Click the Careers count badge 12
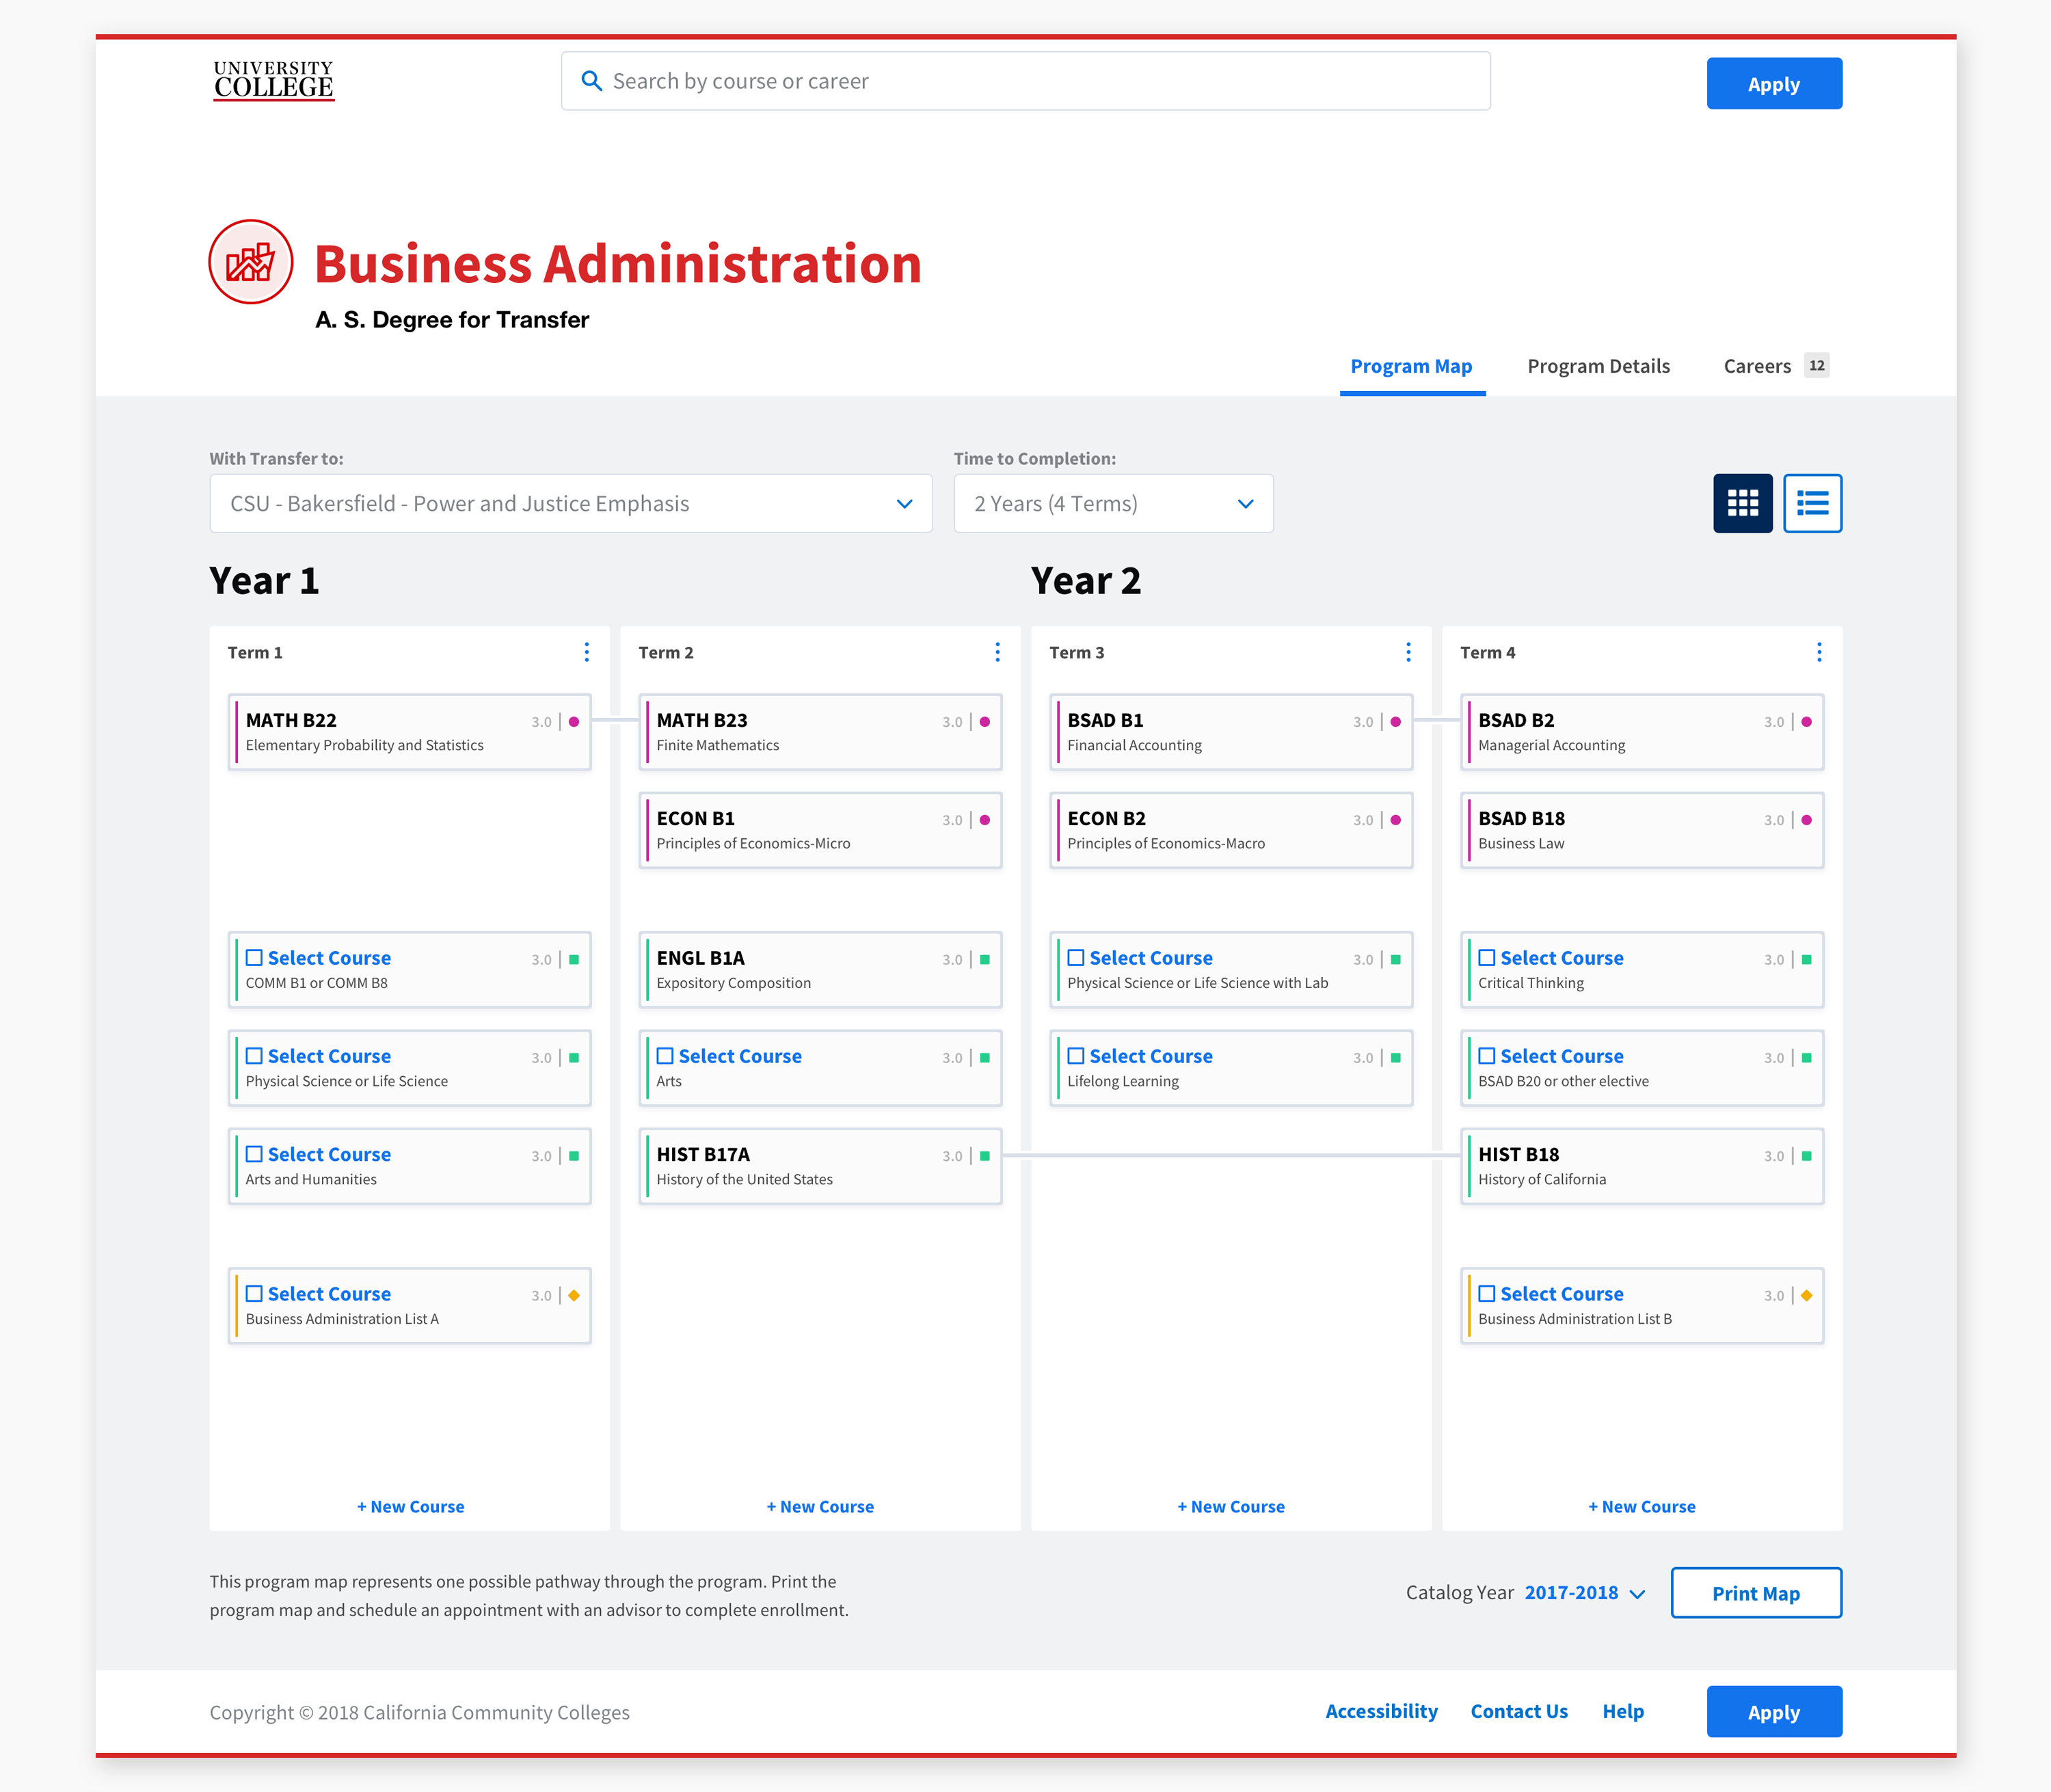Image resolution: width=2051 pixels, height=1792 pixels. coord(1817,365)
